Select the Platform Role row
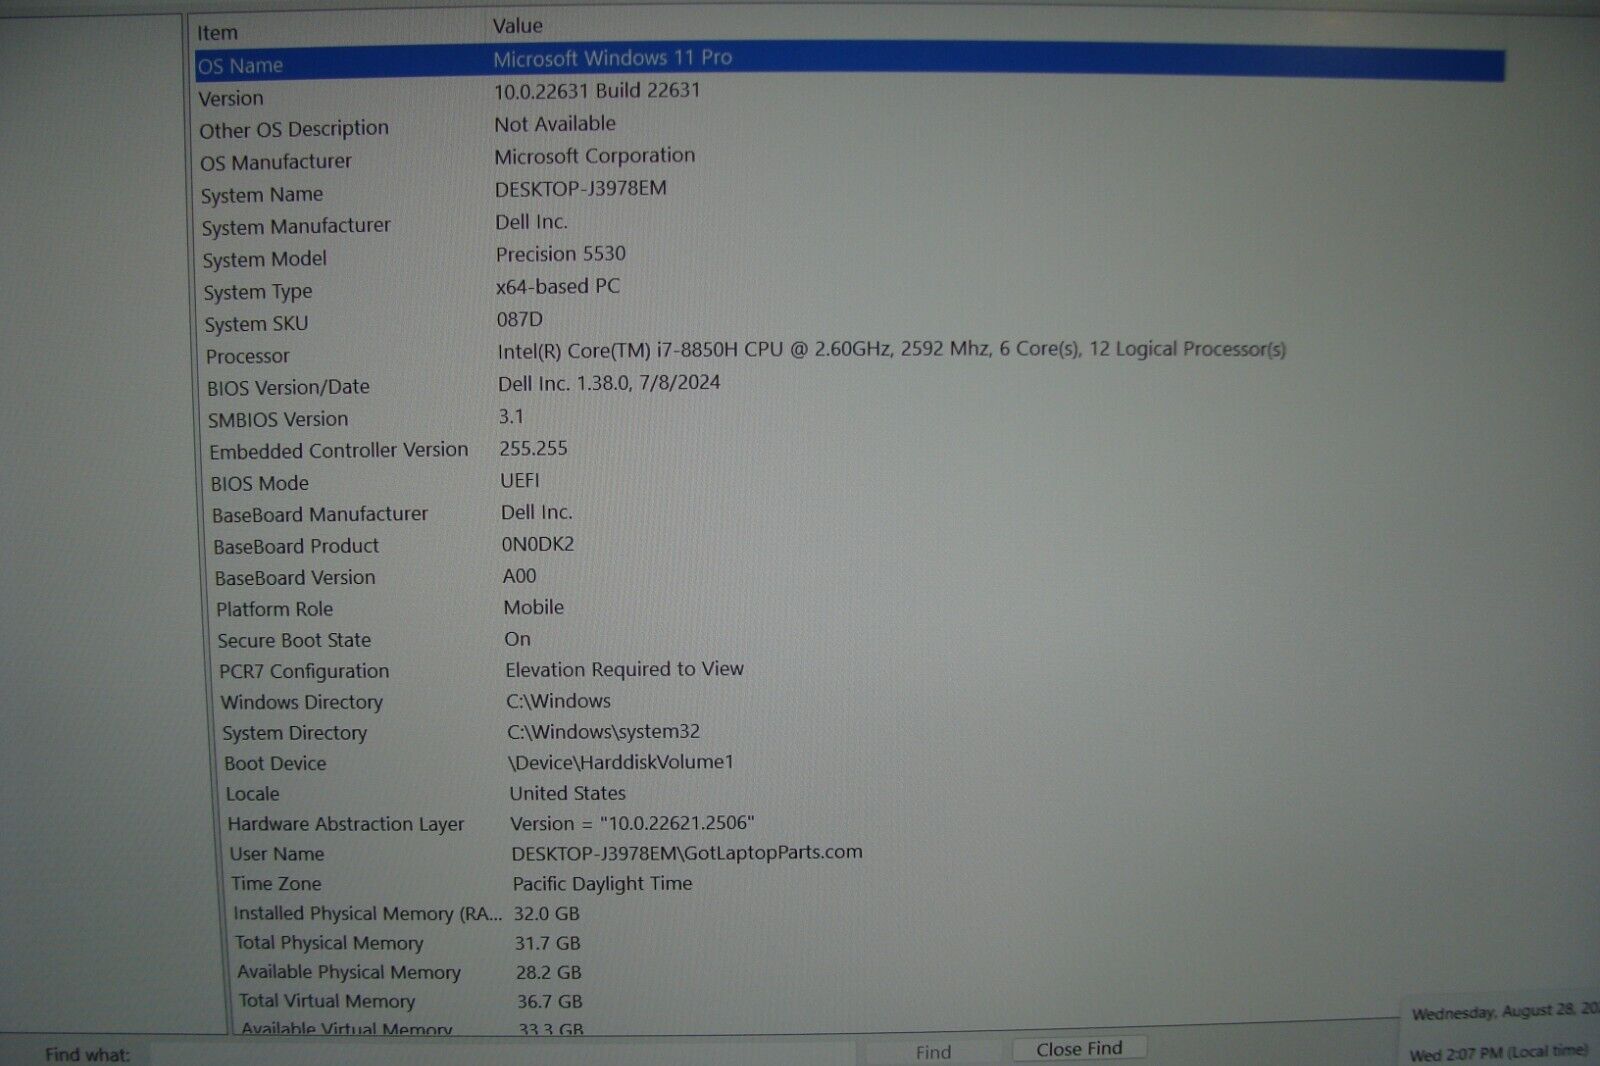1600x1066 pixels. (274, 609)
